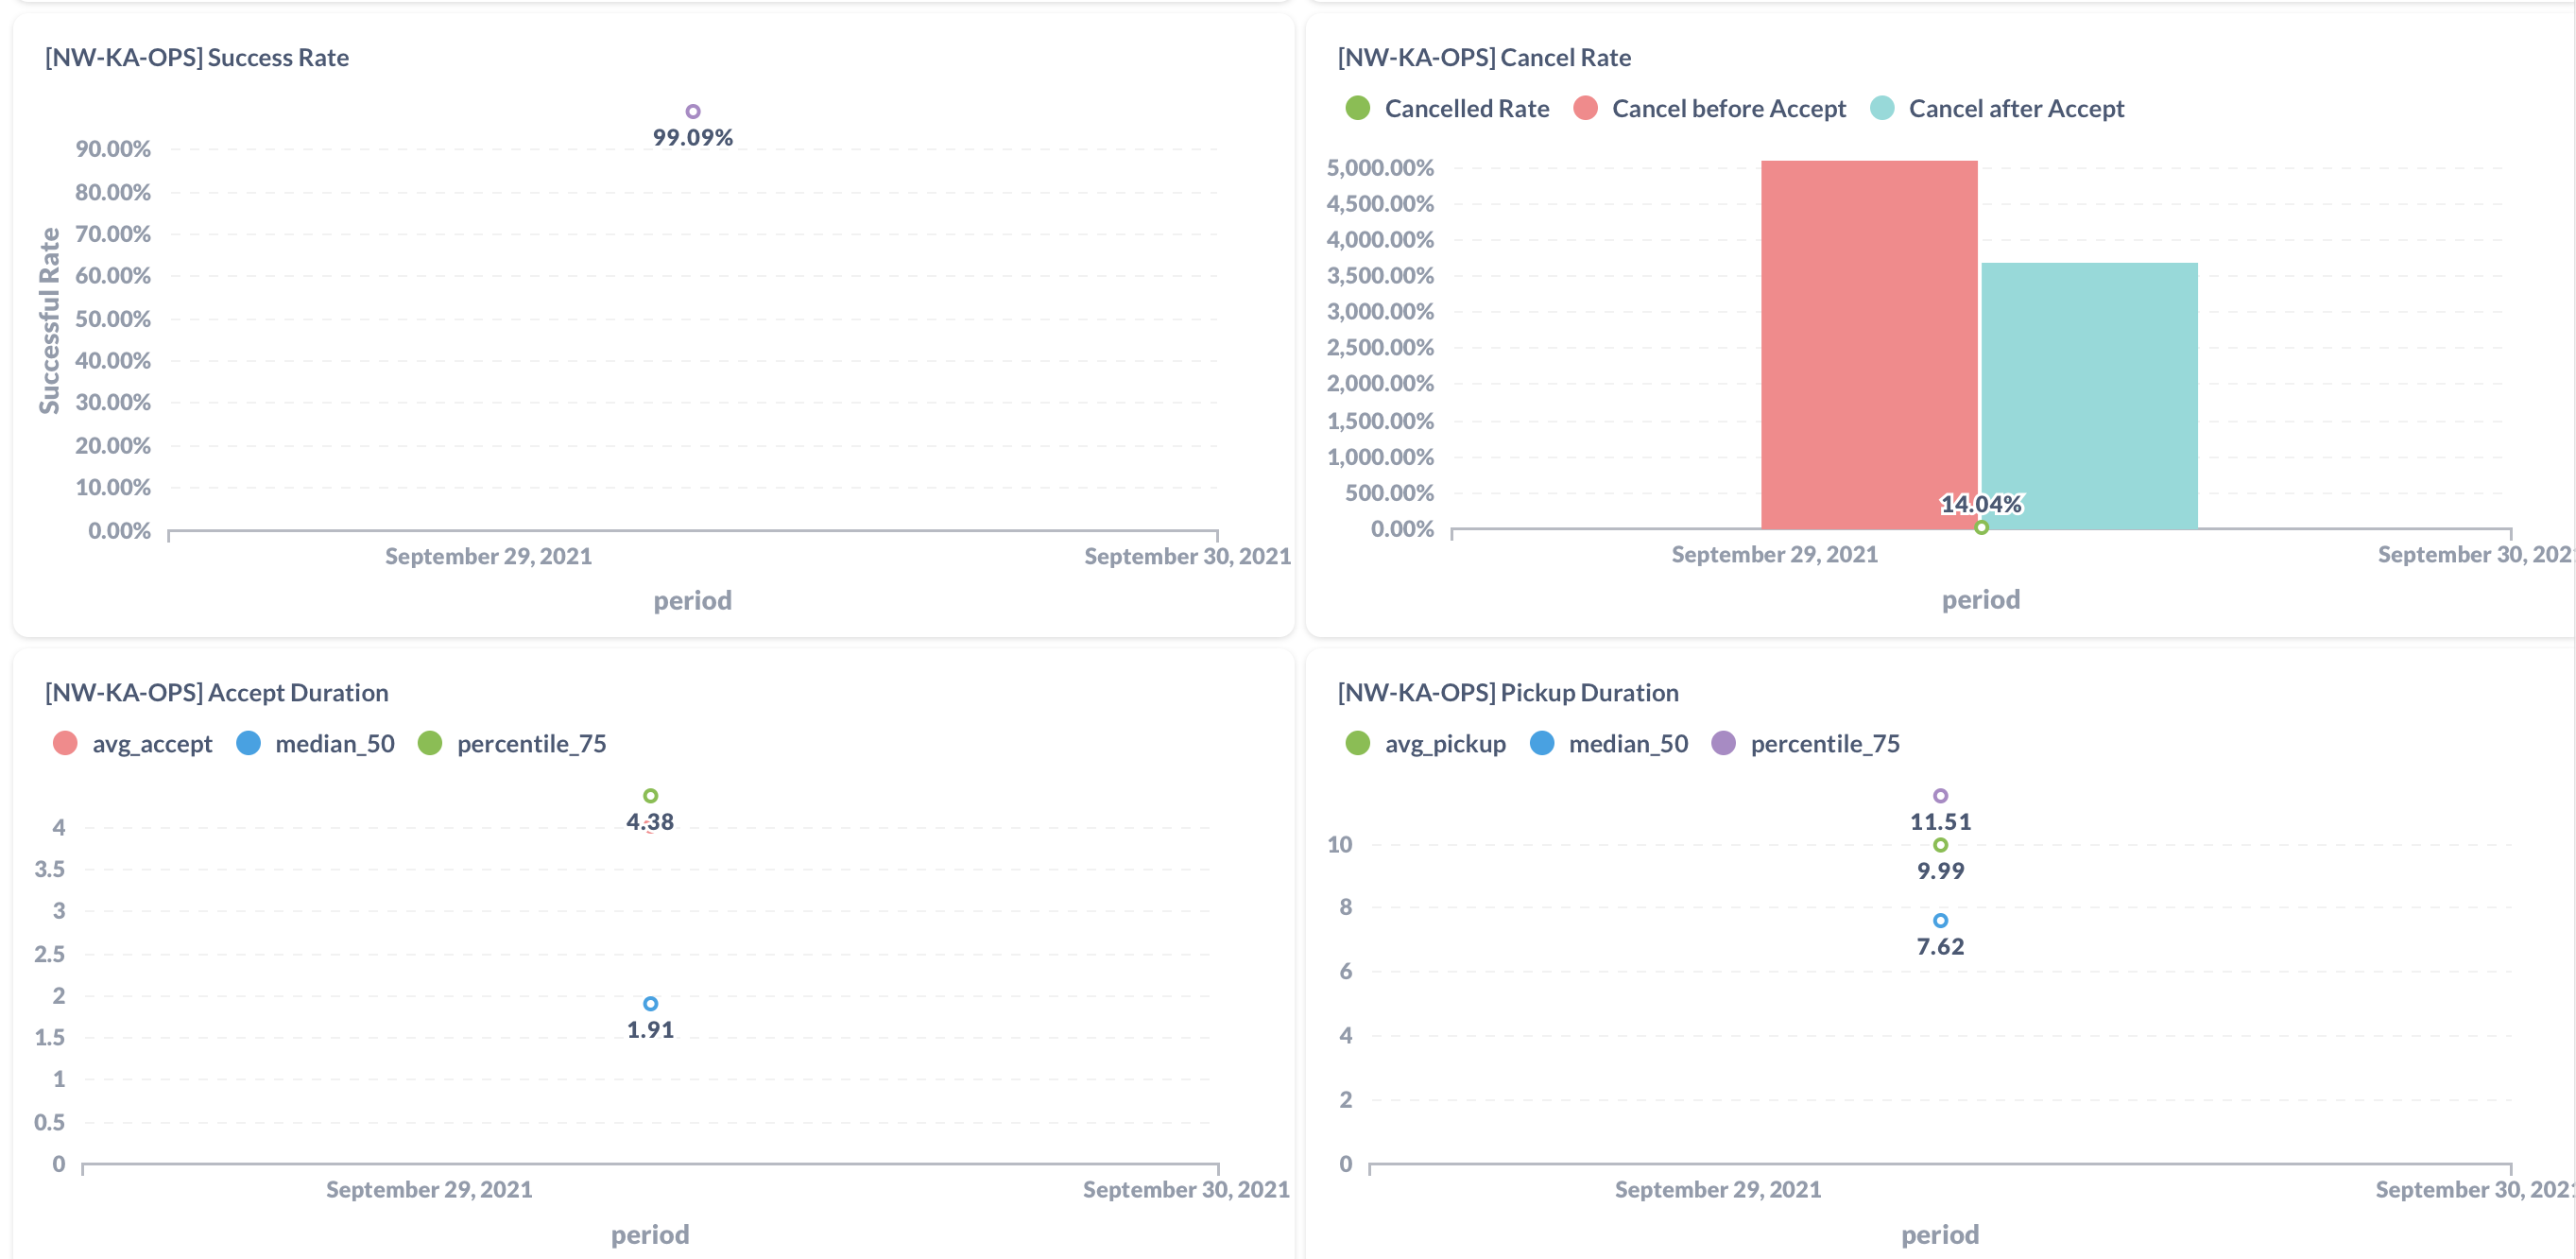Toggle the Cancel before Accept legend item

(1727, 108)
